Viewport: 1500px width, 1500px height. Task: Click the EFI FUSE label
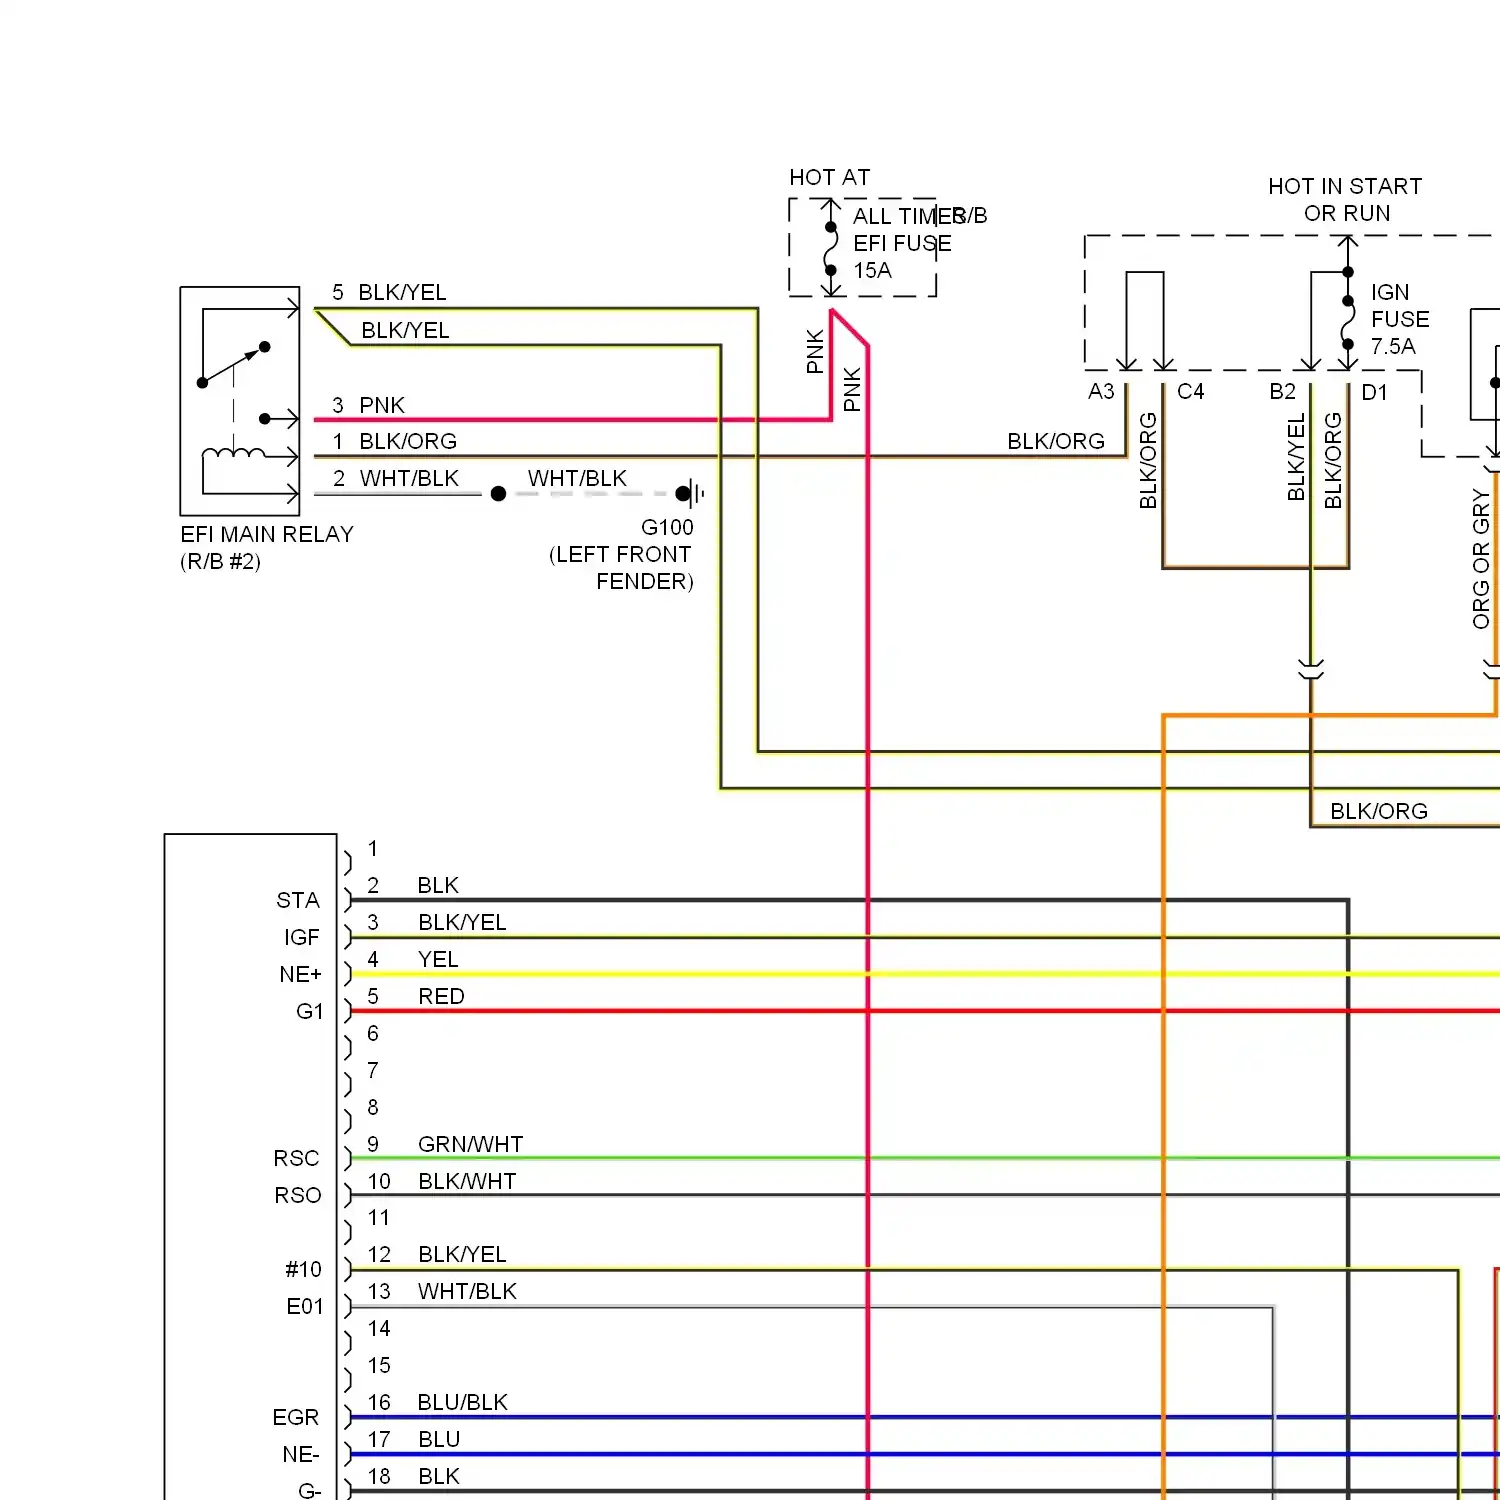point(902,243)
